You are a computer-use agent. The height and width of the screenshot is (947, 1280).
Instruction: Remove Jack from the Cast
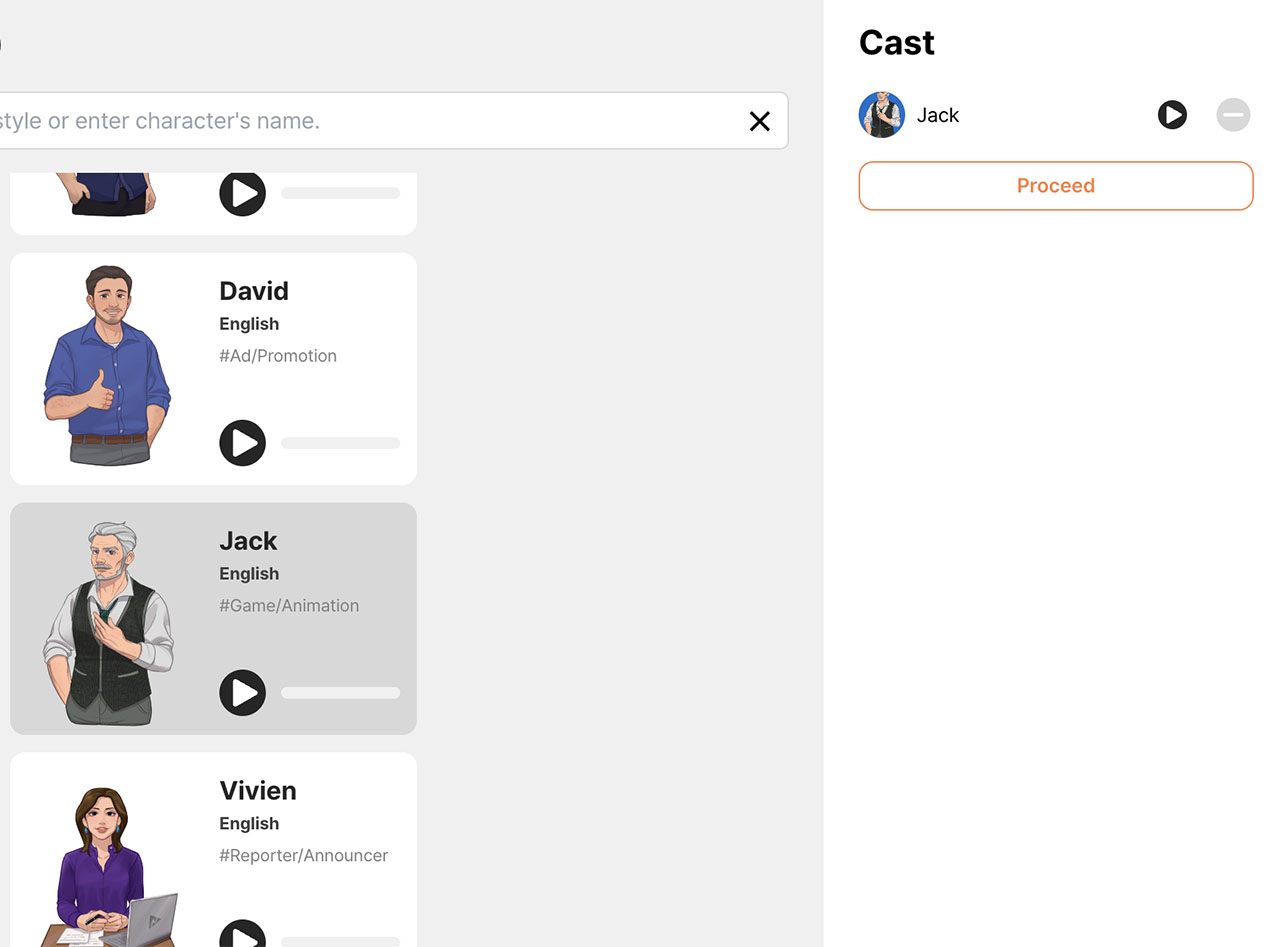click(x=1233, y=115)
